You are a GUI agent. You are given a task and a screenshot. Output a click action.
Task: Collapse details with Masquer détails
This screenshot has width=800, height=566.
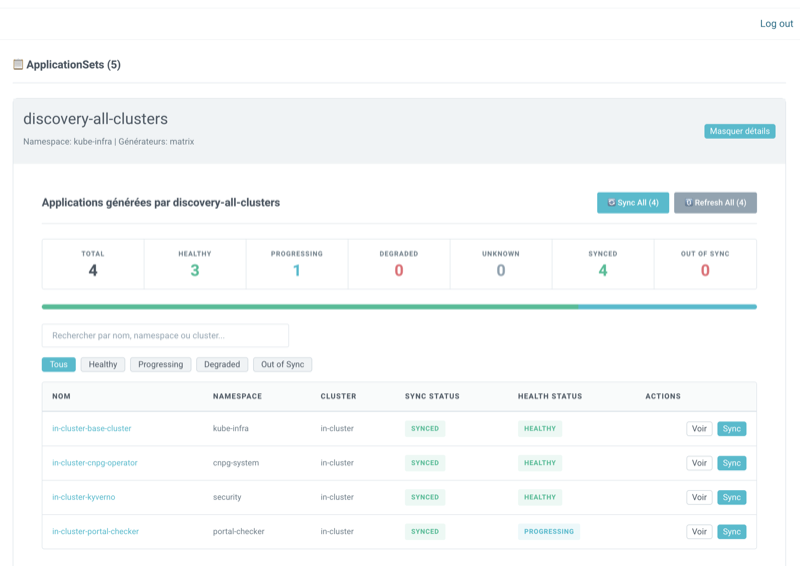pyautogui.click(x=739, y=131)
